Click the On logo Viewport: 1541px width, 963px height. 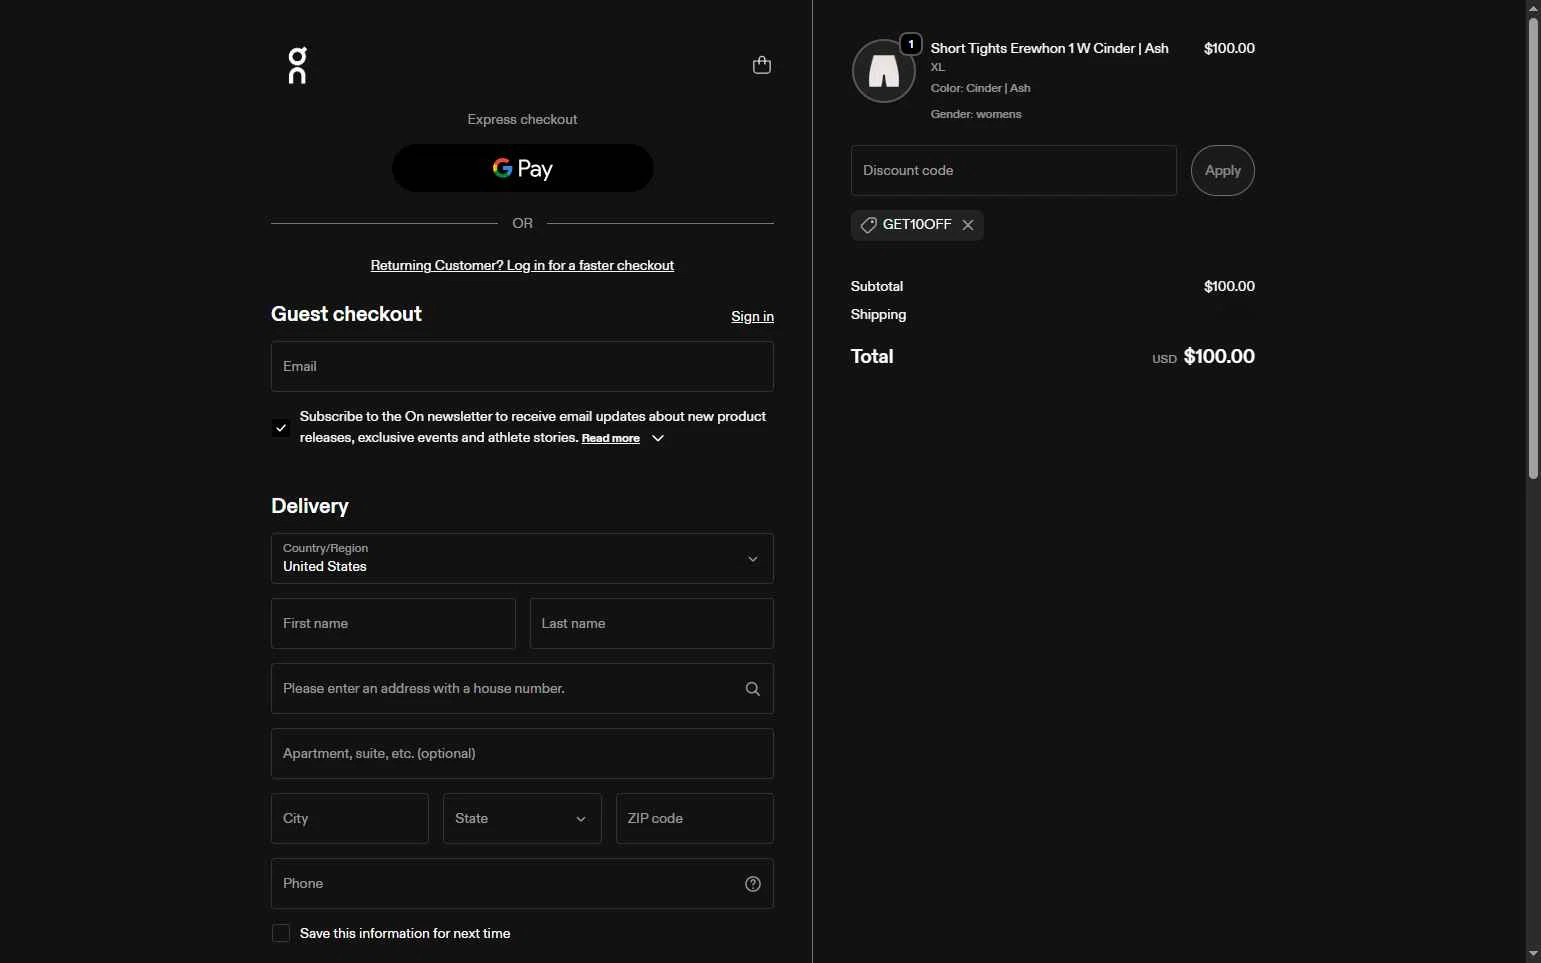(297, 65)
